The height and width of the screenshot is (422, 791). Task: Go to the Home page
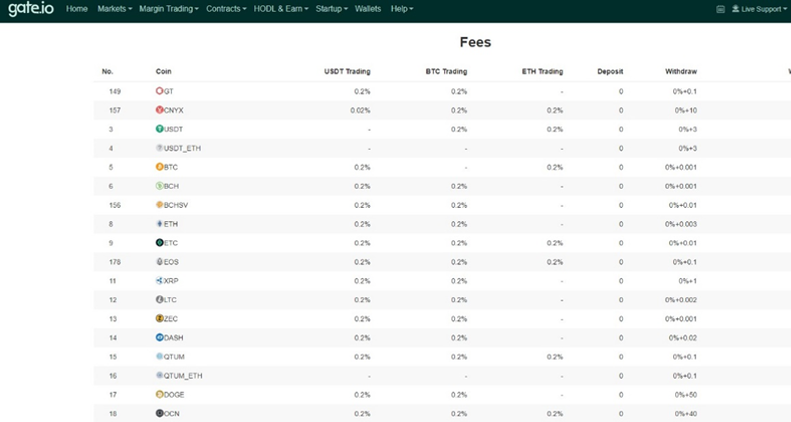click(77, 9)
